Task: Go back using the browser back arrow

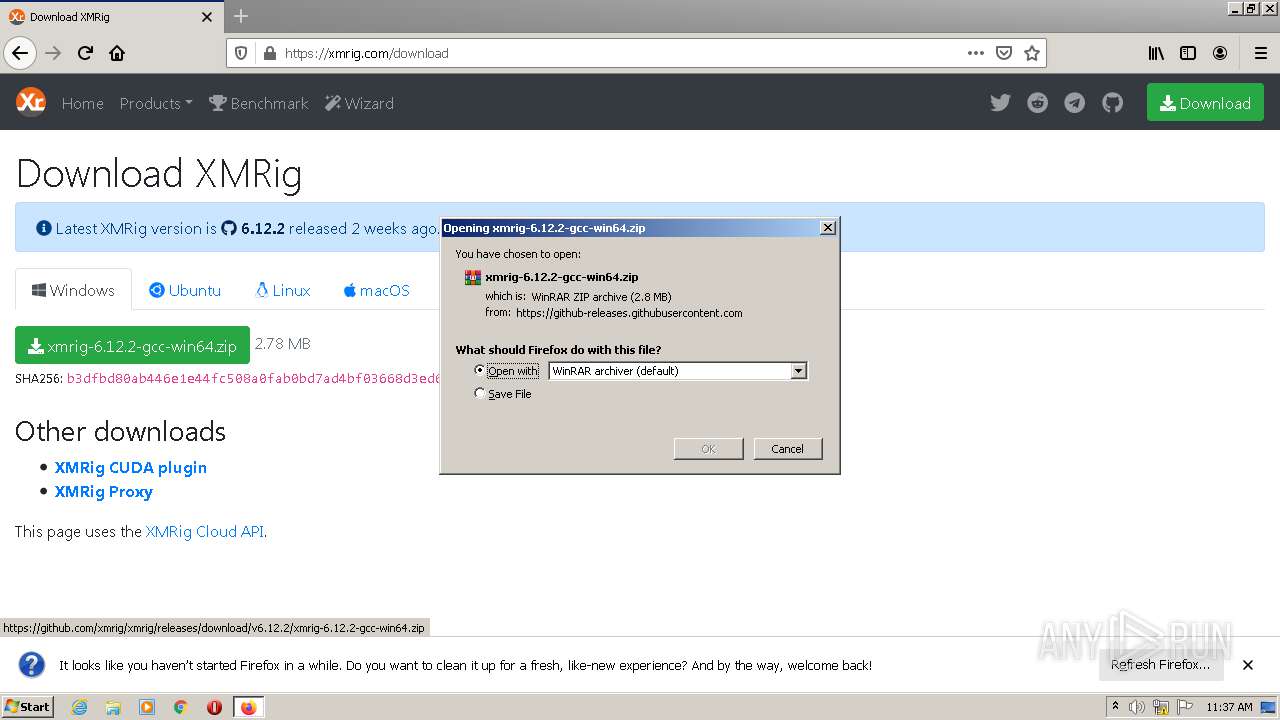Action: [x=20, y=53]
